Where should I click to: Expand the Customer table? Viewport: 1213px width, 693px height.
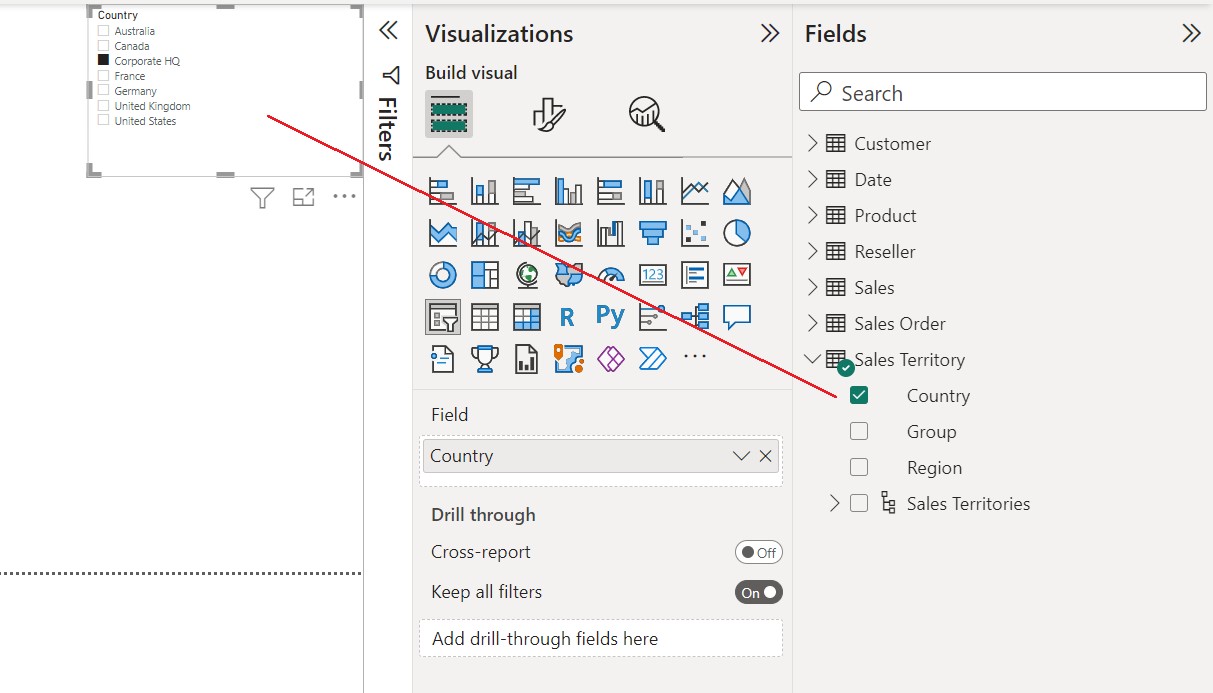(812, 143)
